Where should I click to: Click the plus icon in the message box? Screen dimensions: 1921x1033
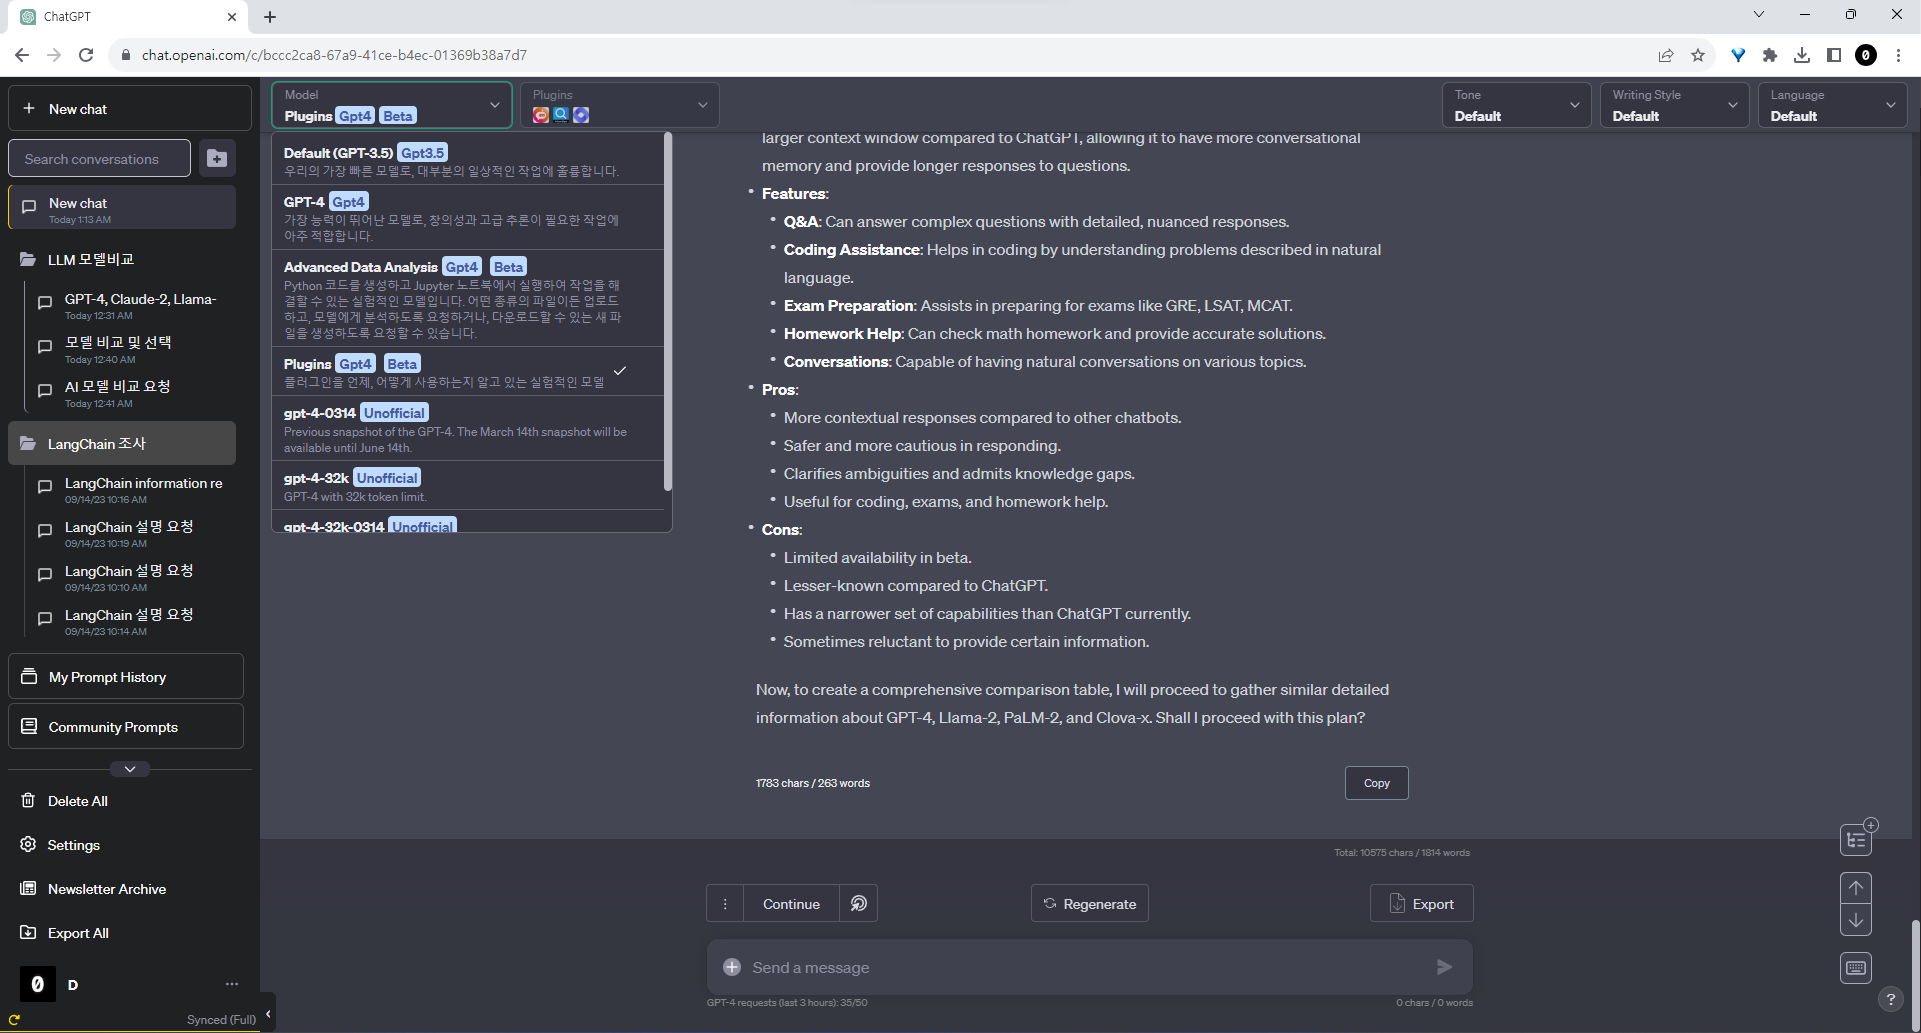(x=732, y=967)
